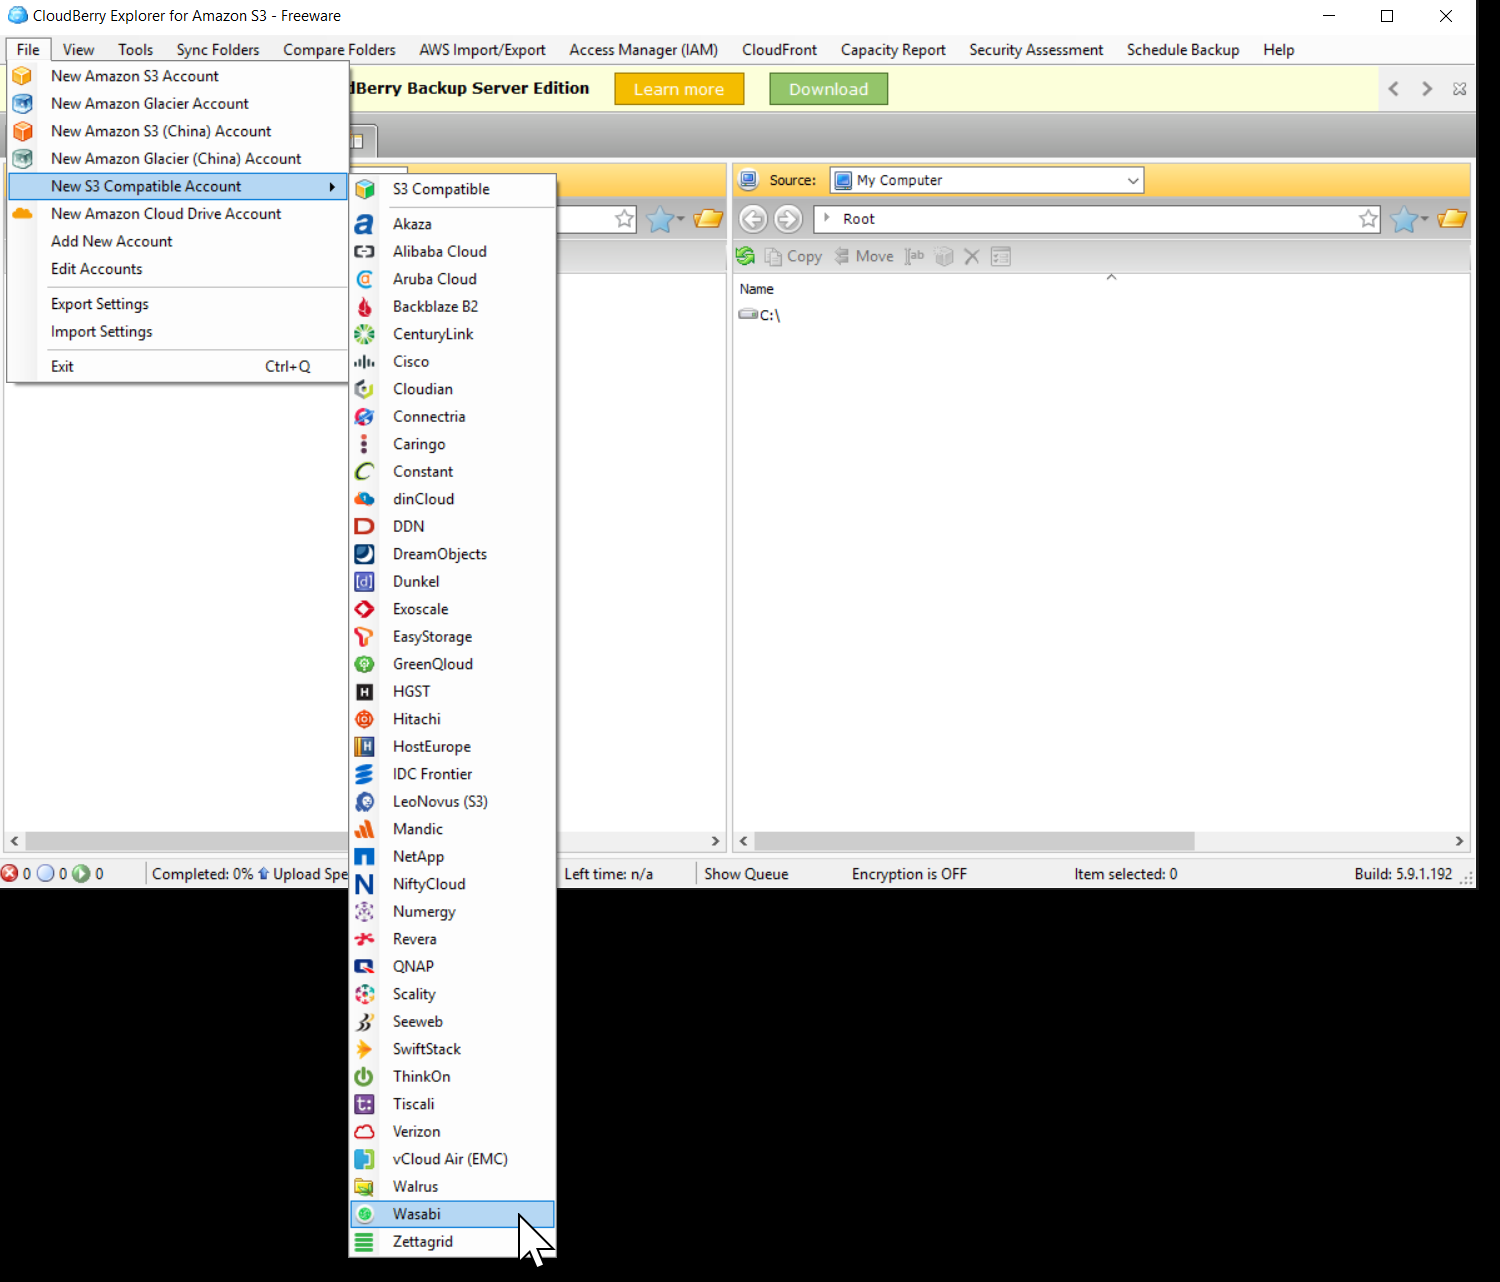Click the Learn more button
Image resolution: width=1500 pixels, height=1282 pixels.
(679, 89)
